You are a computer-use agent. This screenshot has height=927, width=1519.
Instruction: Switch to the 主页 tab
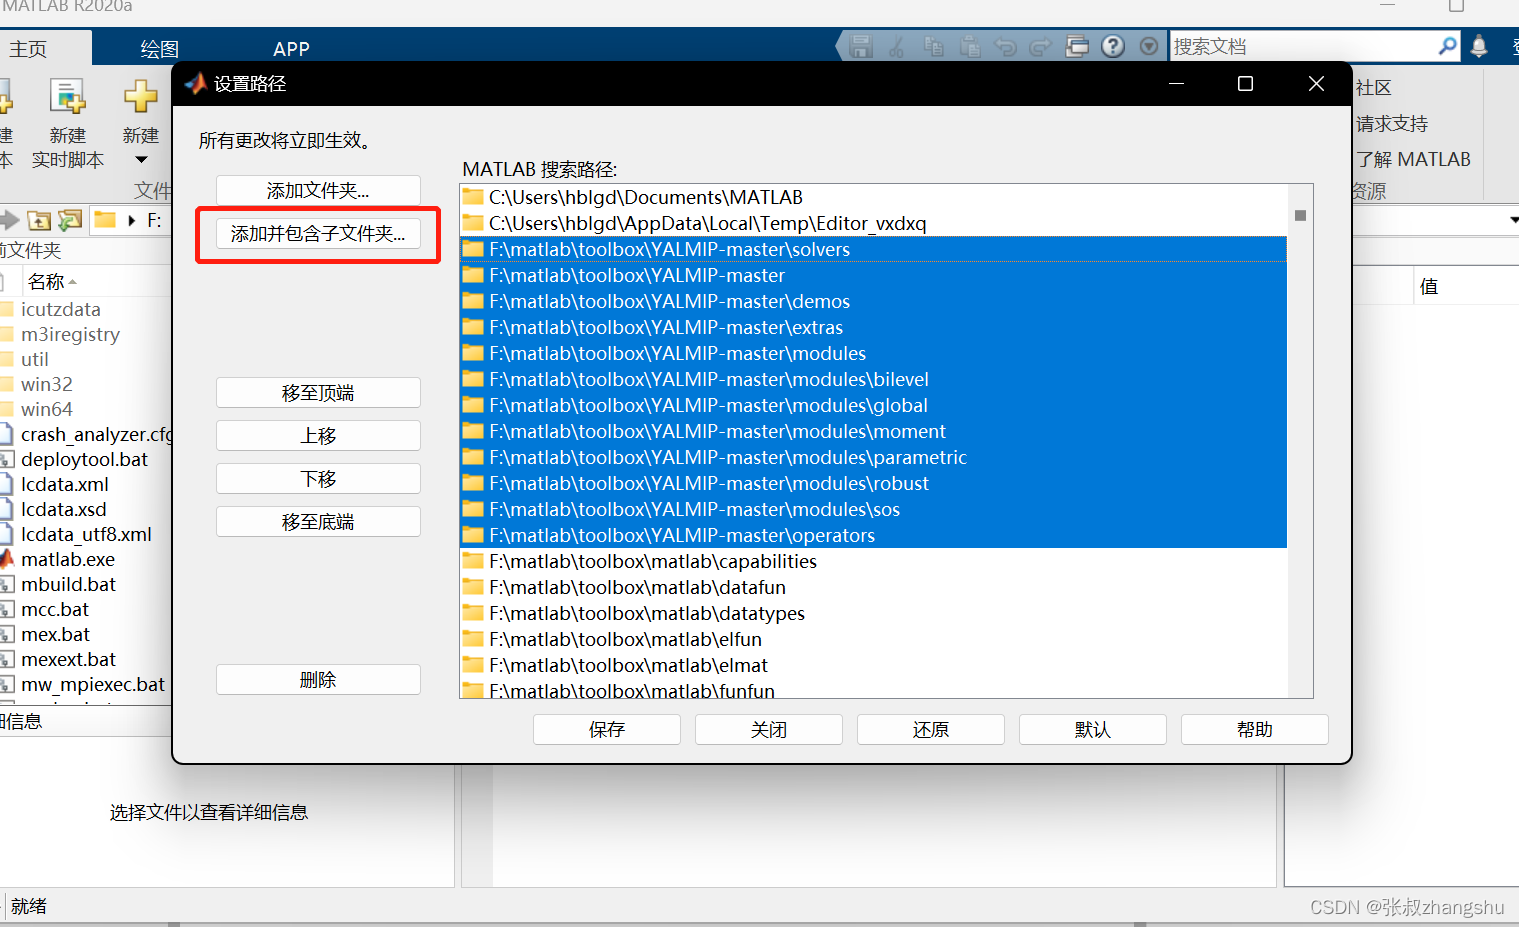click(x=28, y=48)
